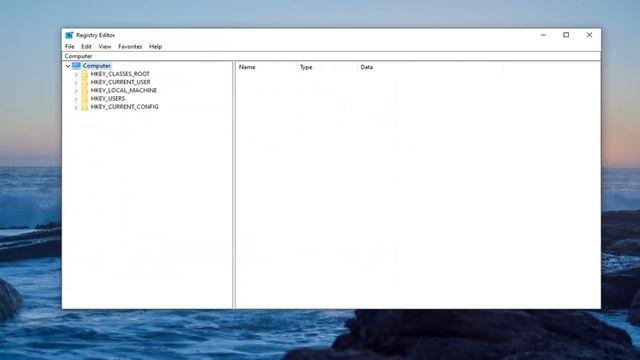This screenshot has height=360, width=640.
Task: Sort by the Name column header
Action: point(266,67)
